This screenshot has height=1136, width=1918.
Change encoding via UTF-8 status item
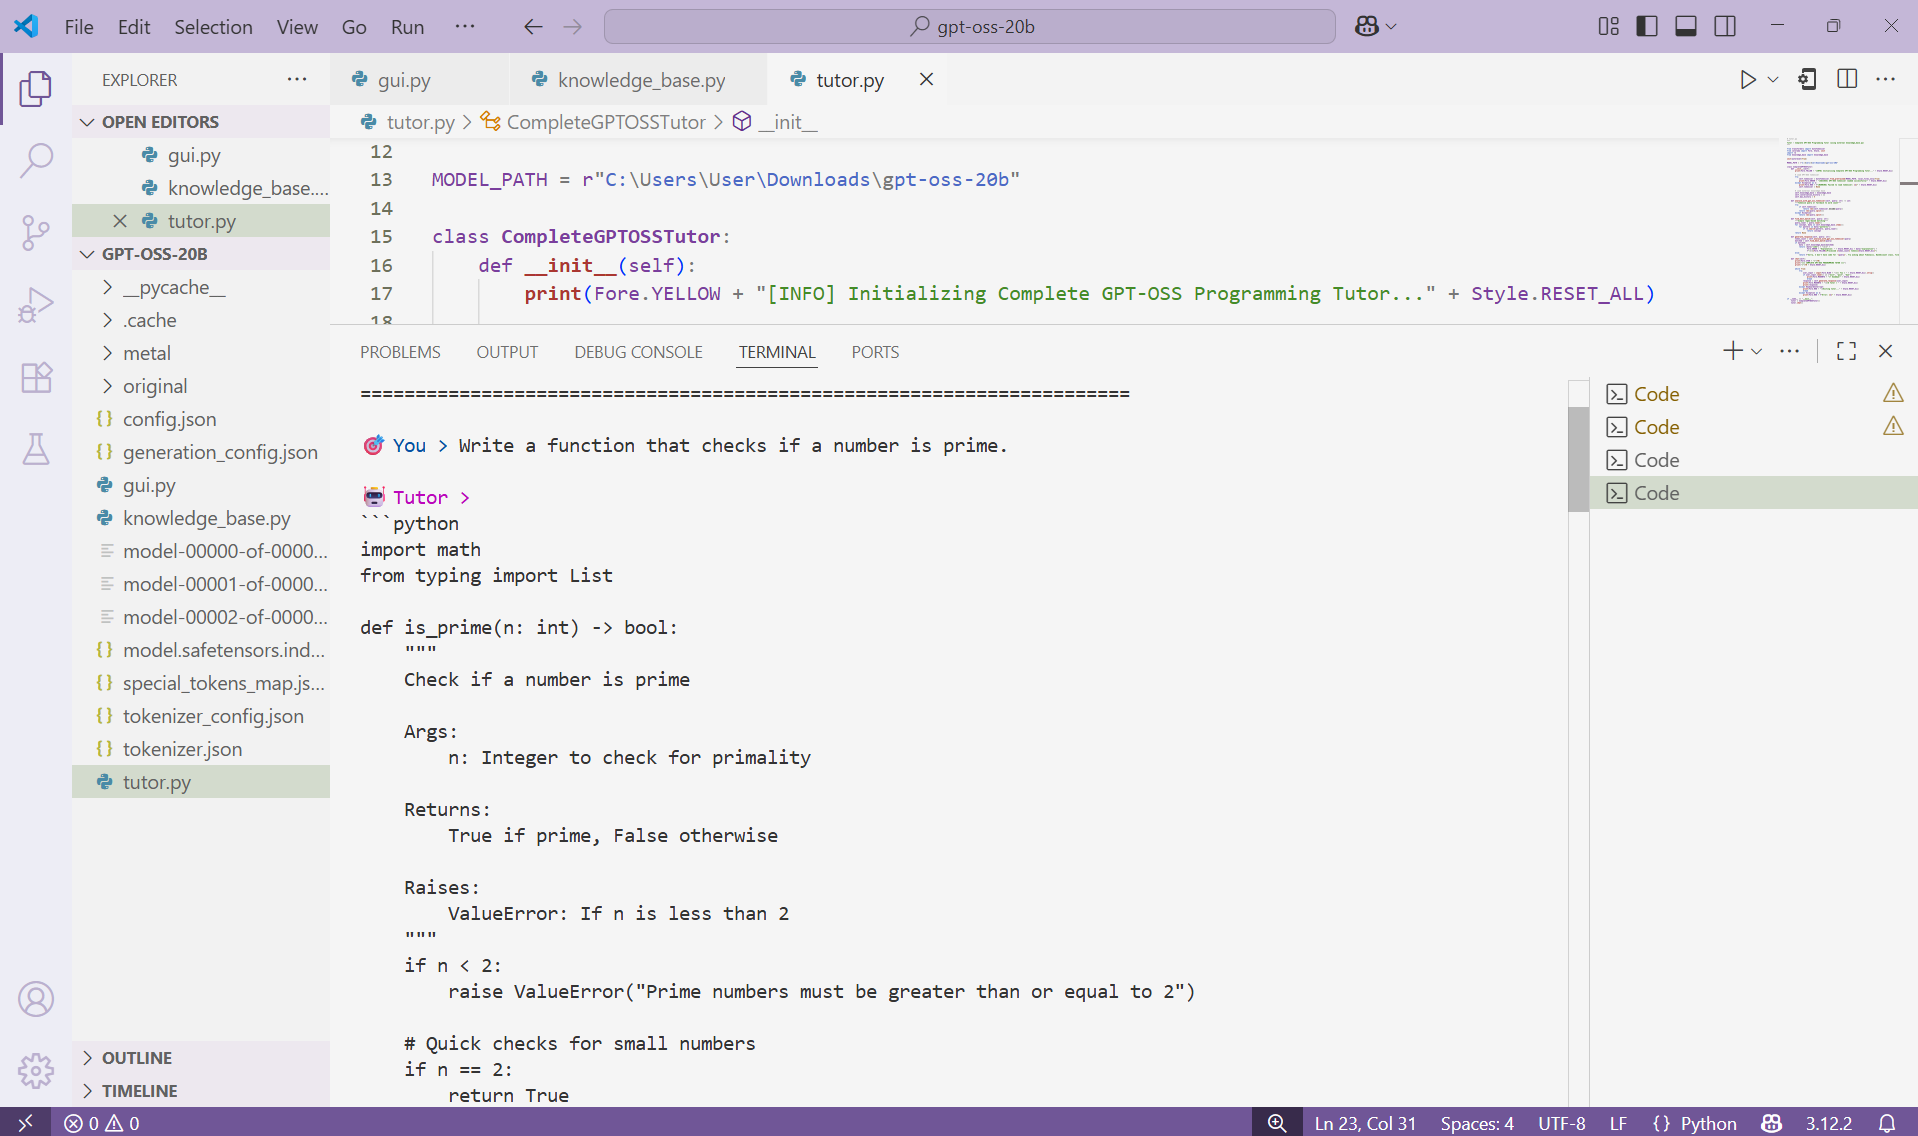(1562, 1123)
